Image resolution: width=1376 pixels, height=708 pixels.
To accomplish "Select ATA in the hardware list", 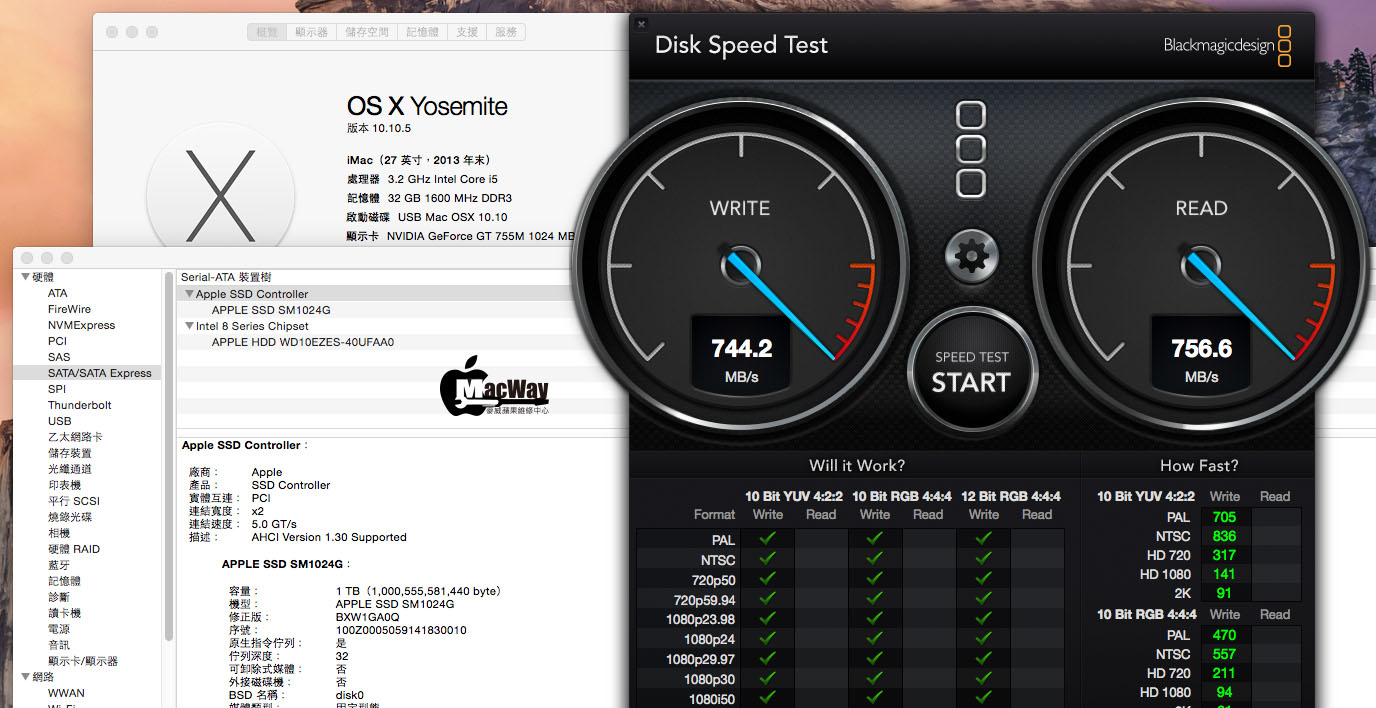I will 58,293.
